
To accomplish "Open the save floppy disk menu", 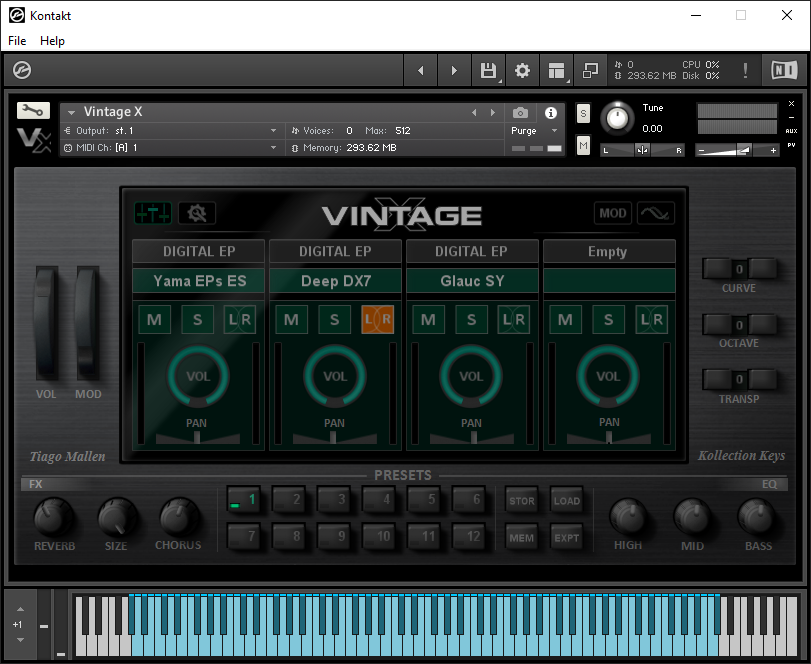I will pyautogui.click(x=488, y=70).
